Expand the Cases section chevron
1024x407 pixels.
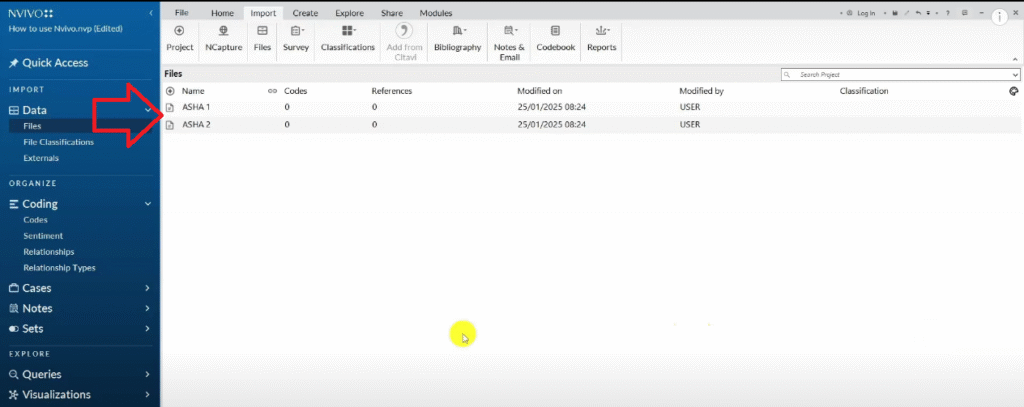pos(148,288)
